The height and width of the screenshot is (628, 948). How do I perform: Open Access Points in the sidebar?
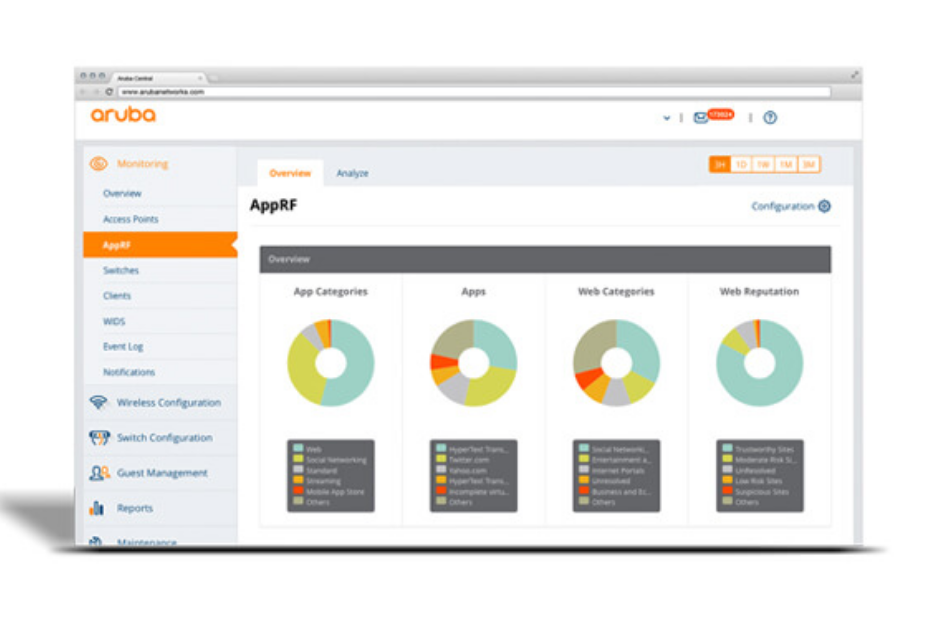pos(131,219)
